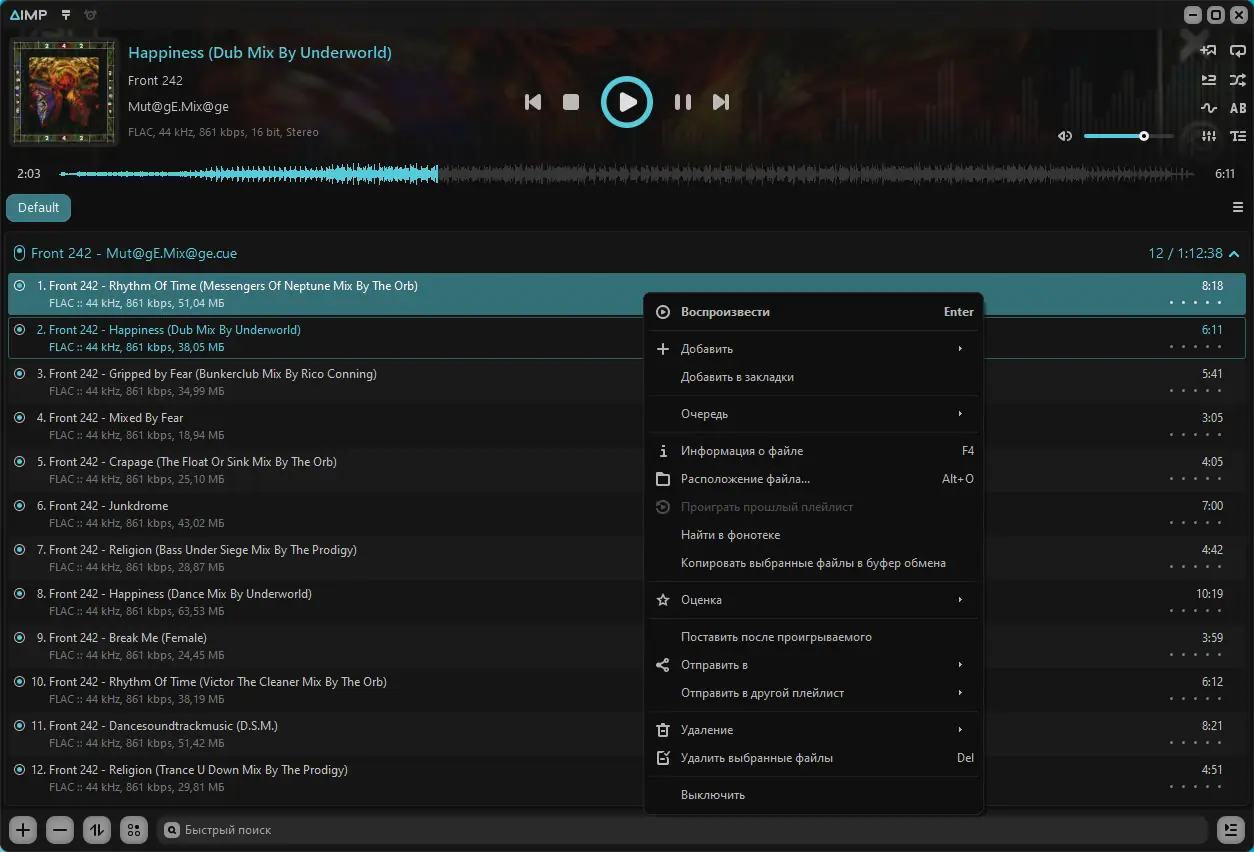This screenshot has width=1254, height=852.
Task: Click the rating dots on the Junkdrome row
Action: click(x=1196, y=523)
